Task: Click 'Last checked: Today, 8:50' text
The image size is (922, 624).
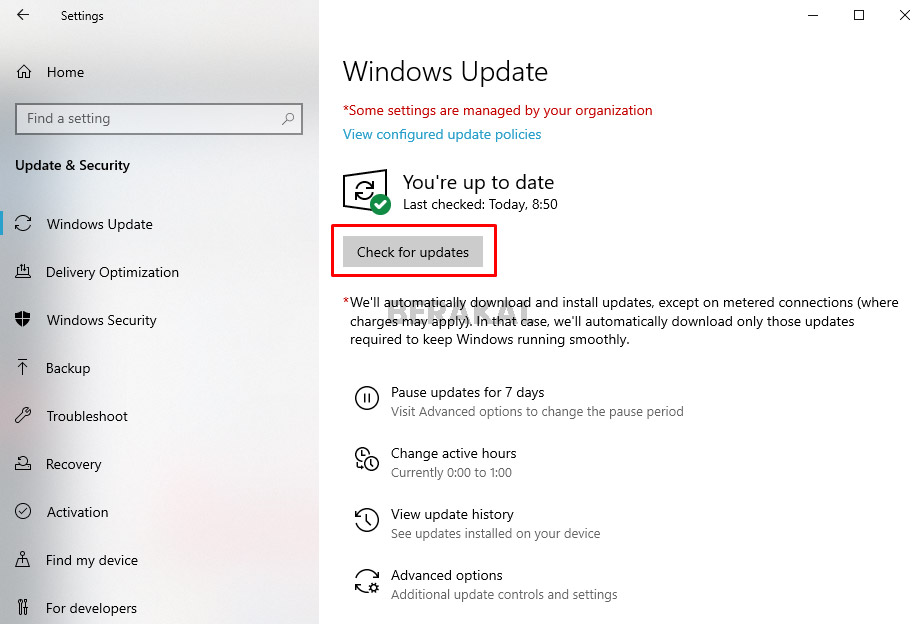Action: pos(480,204)
